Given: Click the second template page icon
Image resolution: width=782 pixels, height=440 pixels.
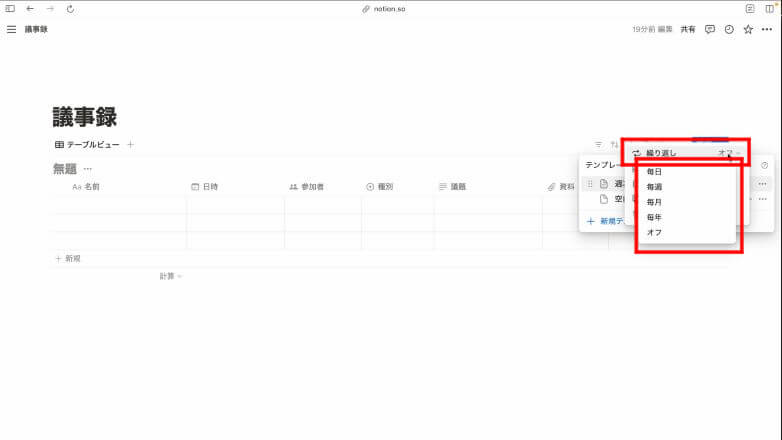Looking at the screenshot, I should click(604, 199).
